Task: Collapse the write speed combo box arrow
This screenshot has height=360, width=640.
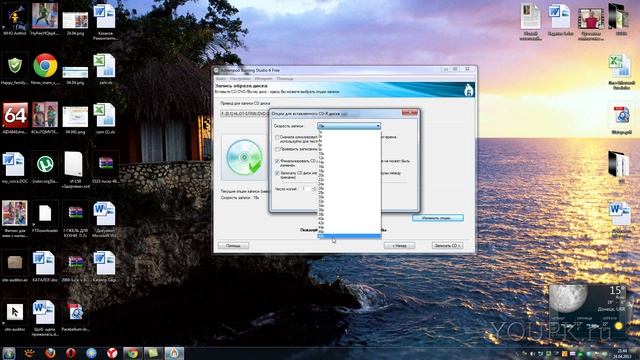Action: click(378, 126)
